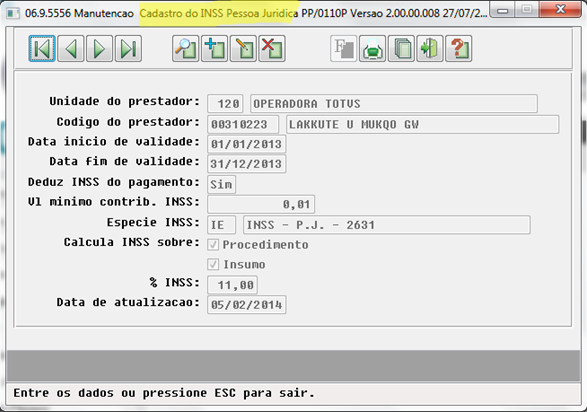
Task: Delete the record with red X icon
Action: tap(272, 49)
